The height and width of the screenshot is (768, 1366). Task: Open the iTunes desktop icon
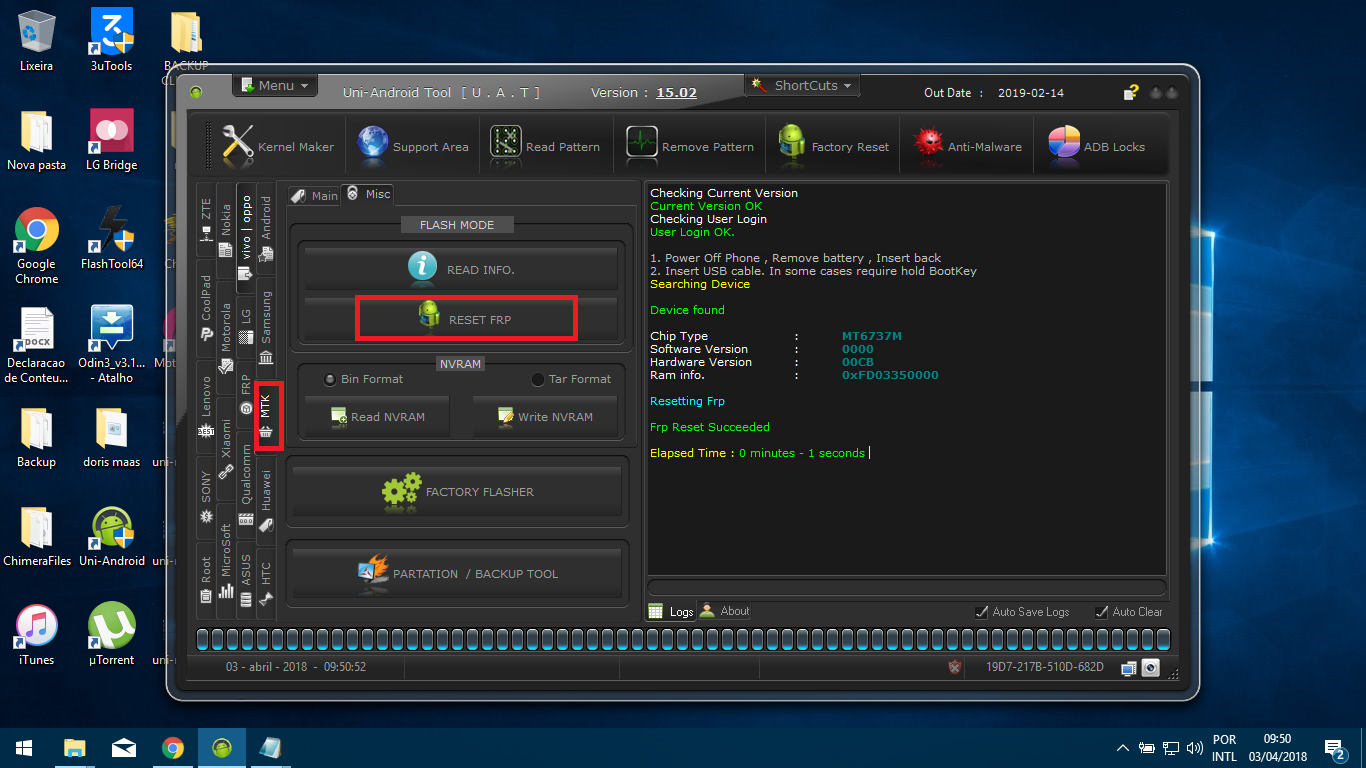tap(37, 634)
